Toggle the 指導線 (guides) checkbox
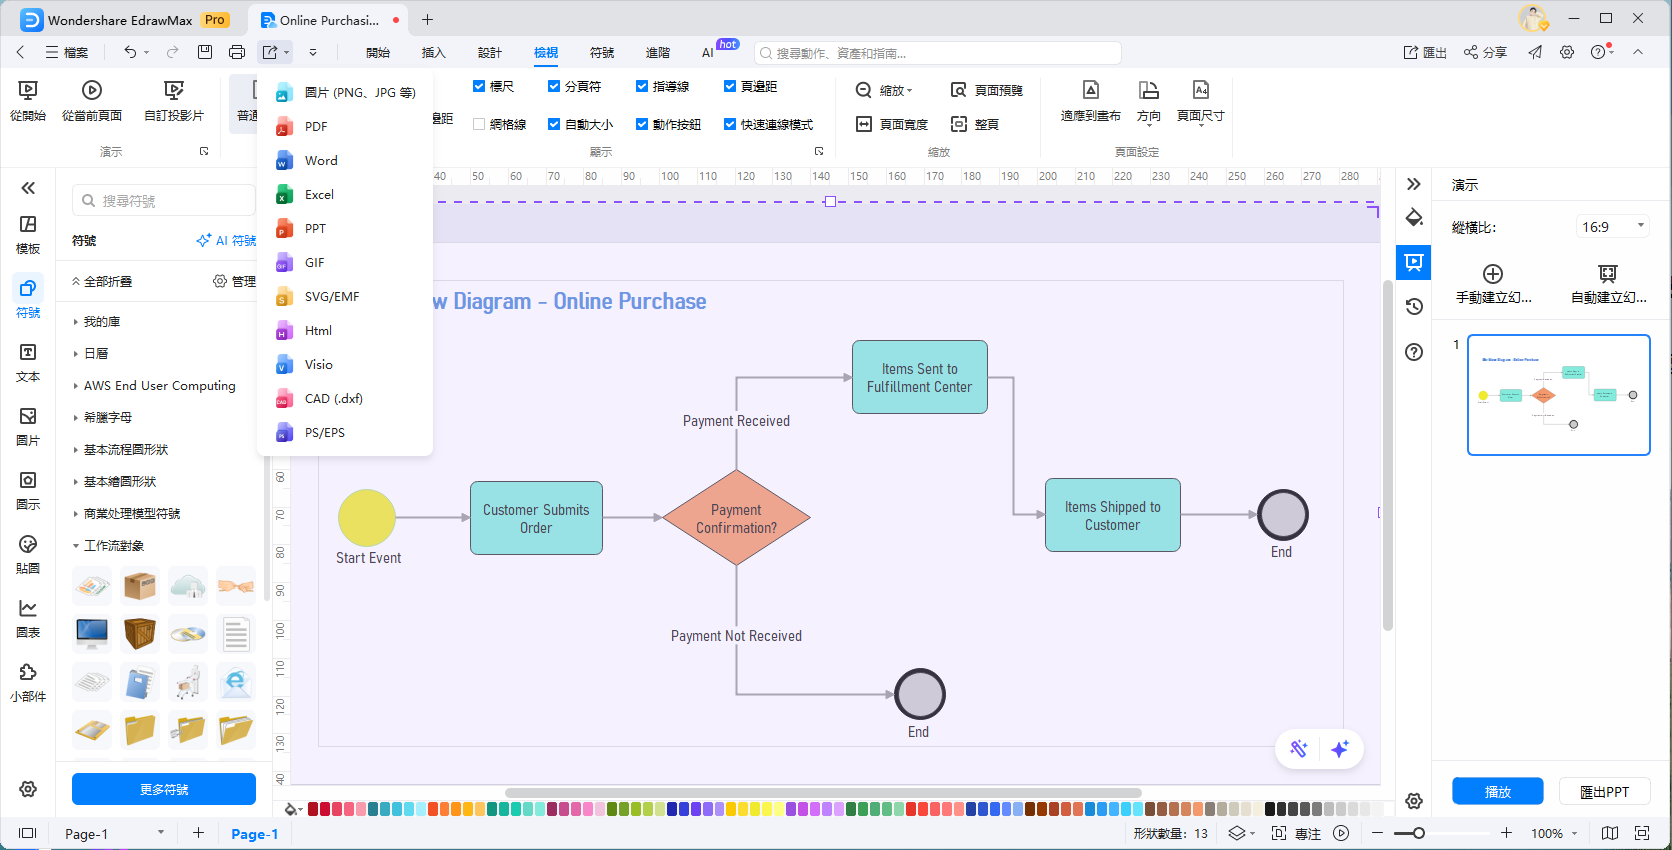The image size is (1672, 850). point(642,87)
